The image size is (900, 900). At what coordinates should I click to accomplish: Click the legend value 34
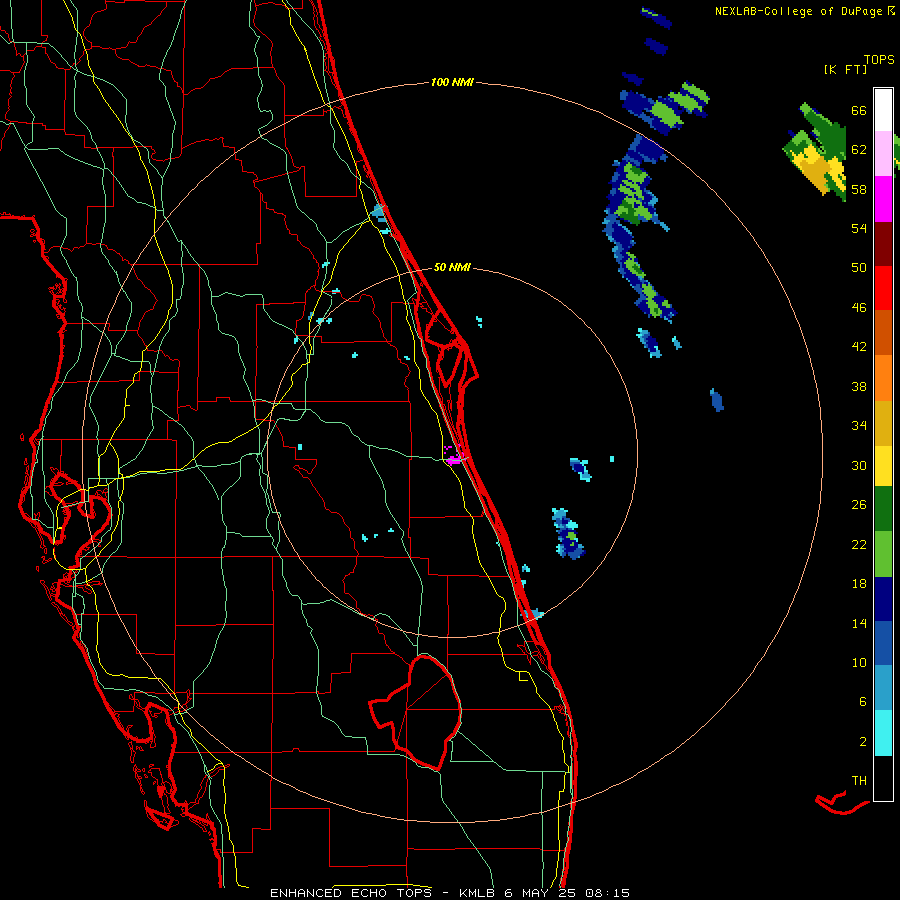click(859, 426)
